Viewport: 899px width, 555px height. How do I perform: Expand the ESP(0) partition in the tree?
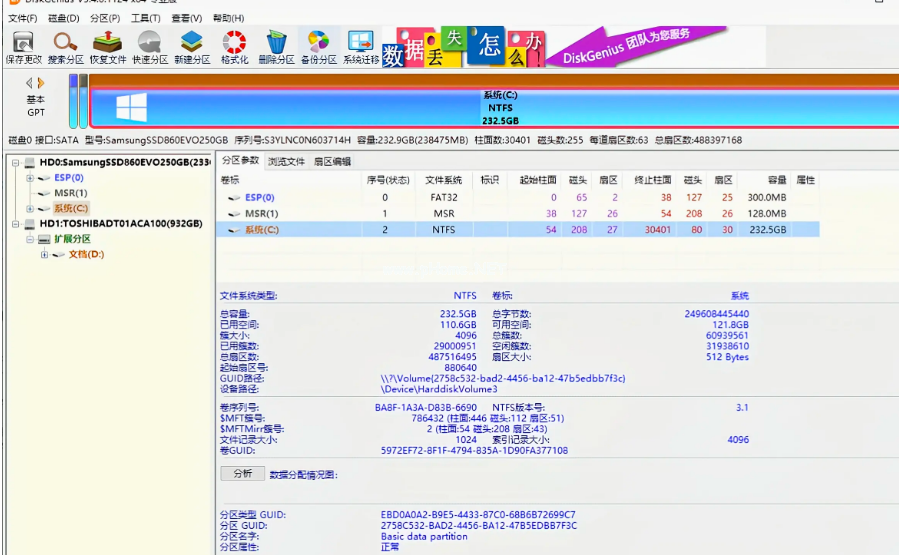coord(30,178)
